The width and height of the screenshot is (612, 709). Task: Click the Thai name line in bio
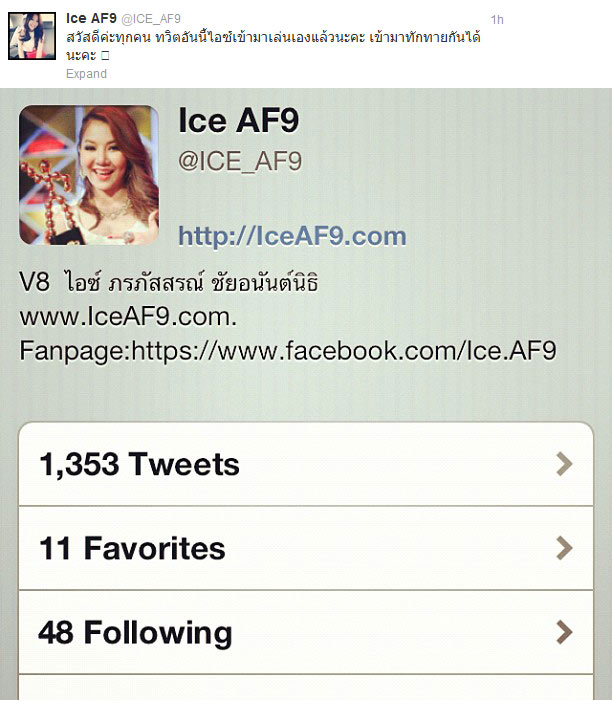(x=169, y=282)
